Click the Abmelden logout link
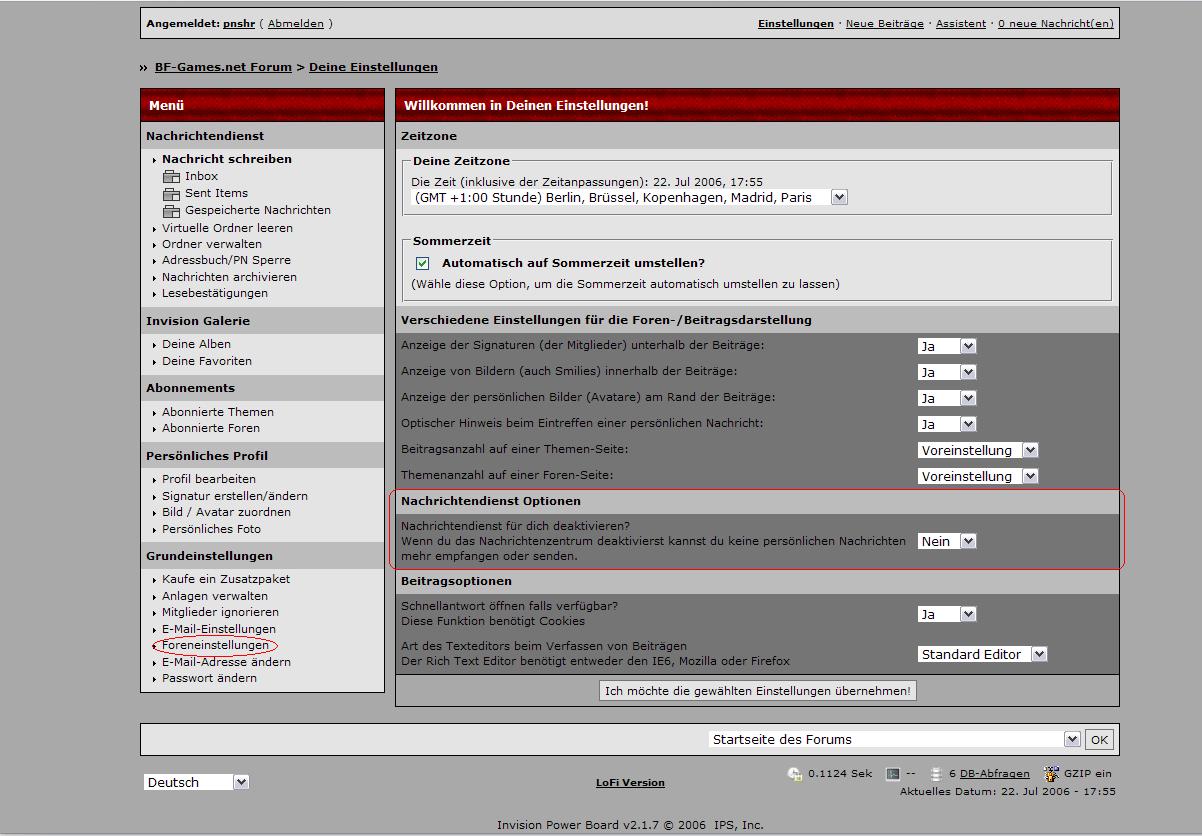Screen dimensions: 1202x836 point(296,23)
